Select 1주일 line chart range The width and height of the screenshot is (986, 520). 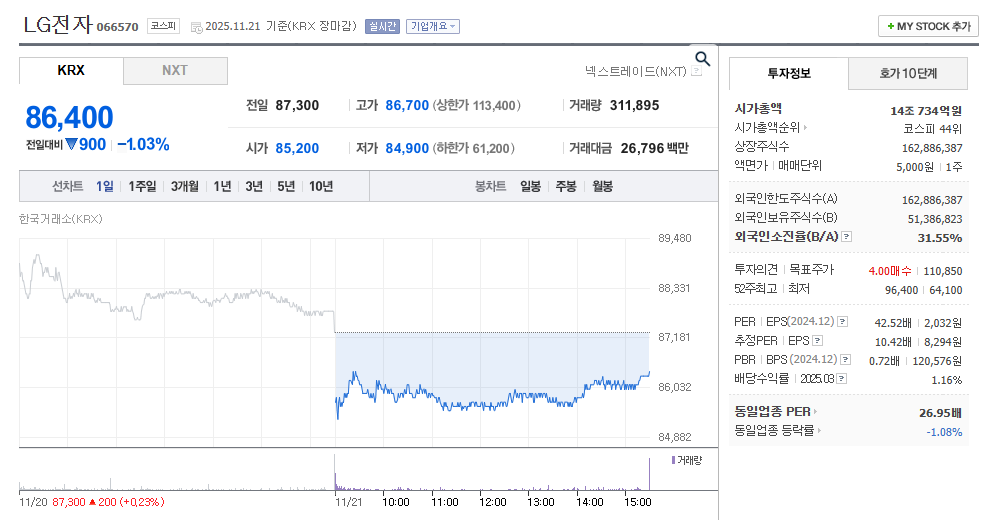[x=142, y=186]
